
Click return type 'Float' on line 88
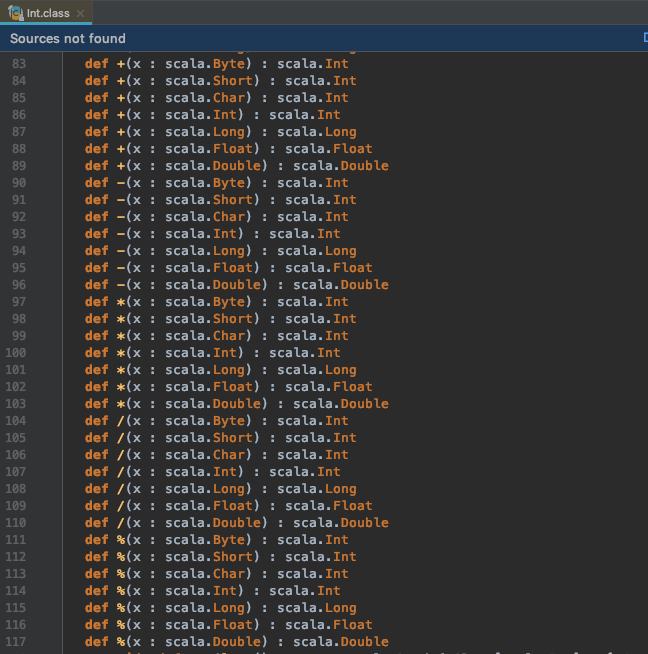(353, 149)
